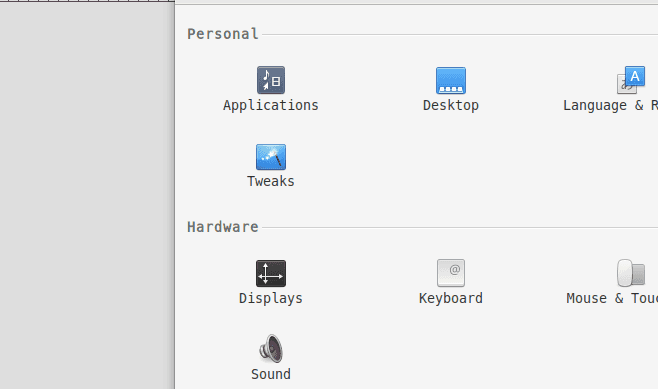Select the Applications text label
658x389 pixels.
click(x=271, y=105)
